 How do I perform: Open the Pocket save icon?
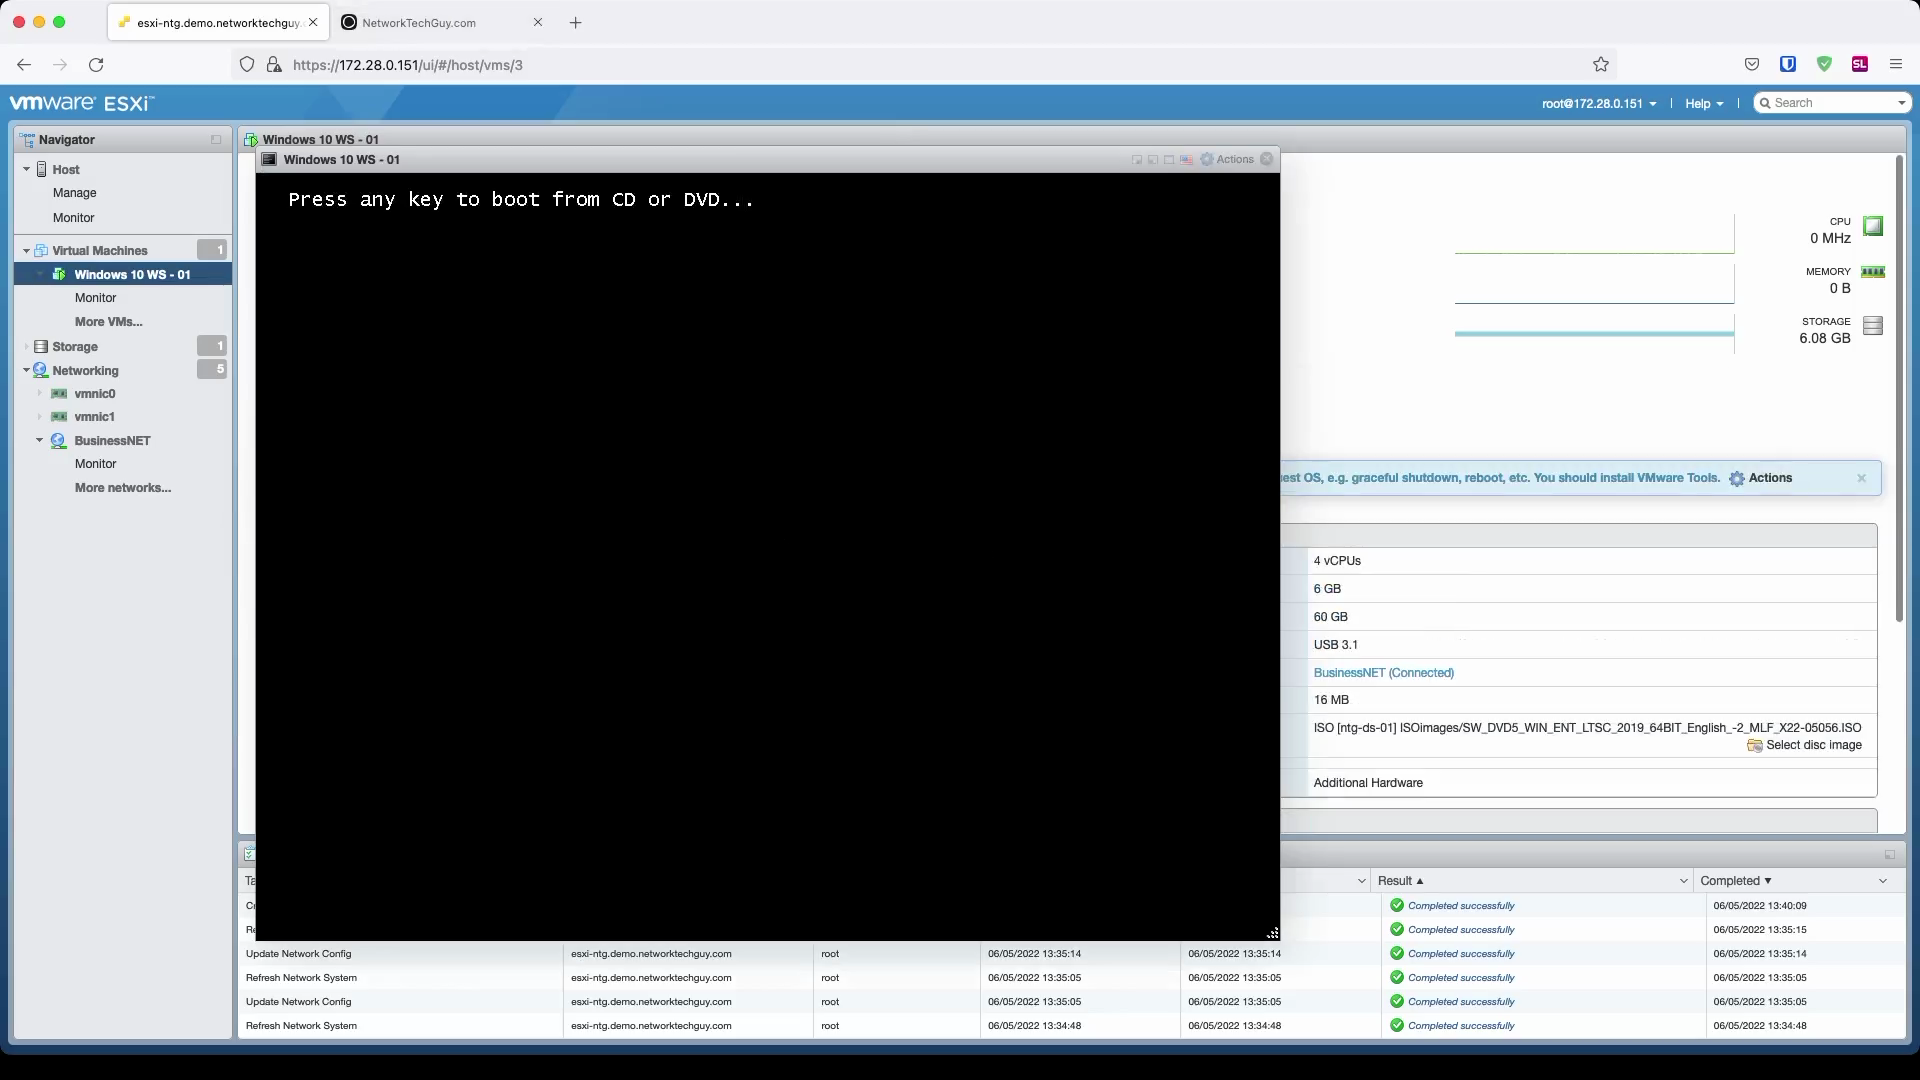pyautogui.click(x=1752, y=65)
